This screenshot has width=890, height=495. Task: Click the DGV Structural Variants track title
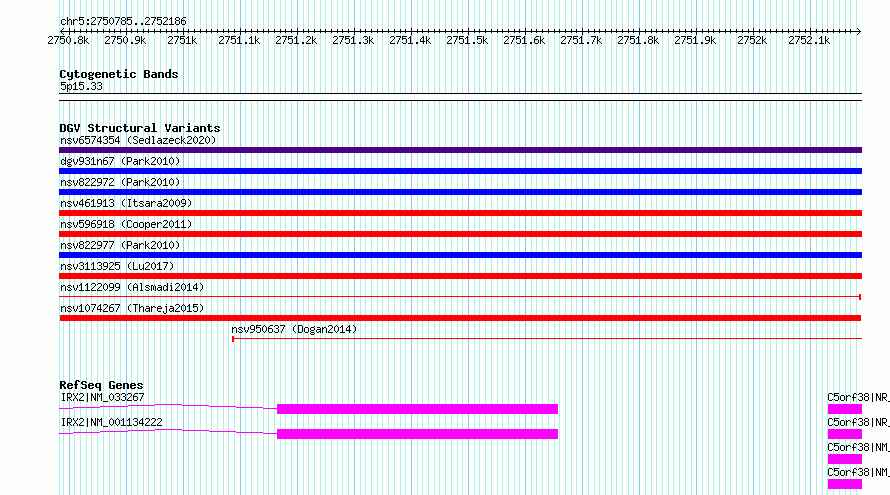coord(140,128)
